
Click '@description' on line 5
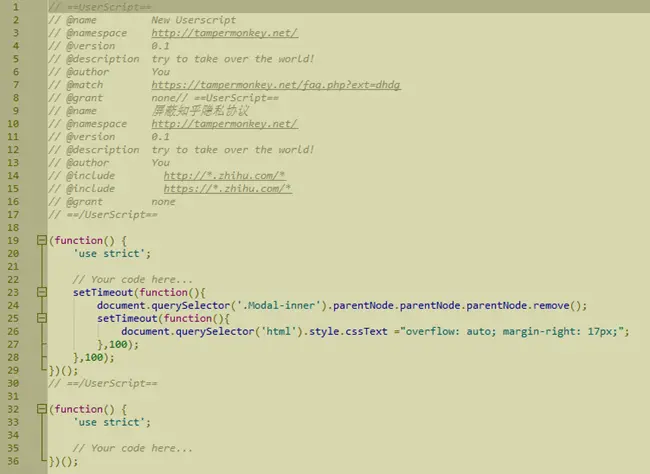pos(103,59)
